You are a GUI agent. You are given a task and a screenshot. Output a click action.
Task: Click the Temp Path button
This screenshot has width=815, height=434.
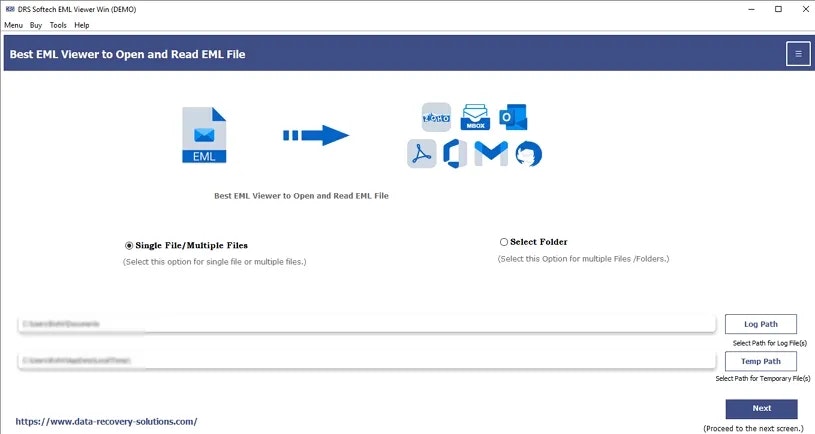tap(760, 361)
